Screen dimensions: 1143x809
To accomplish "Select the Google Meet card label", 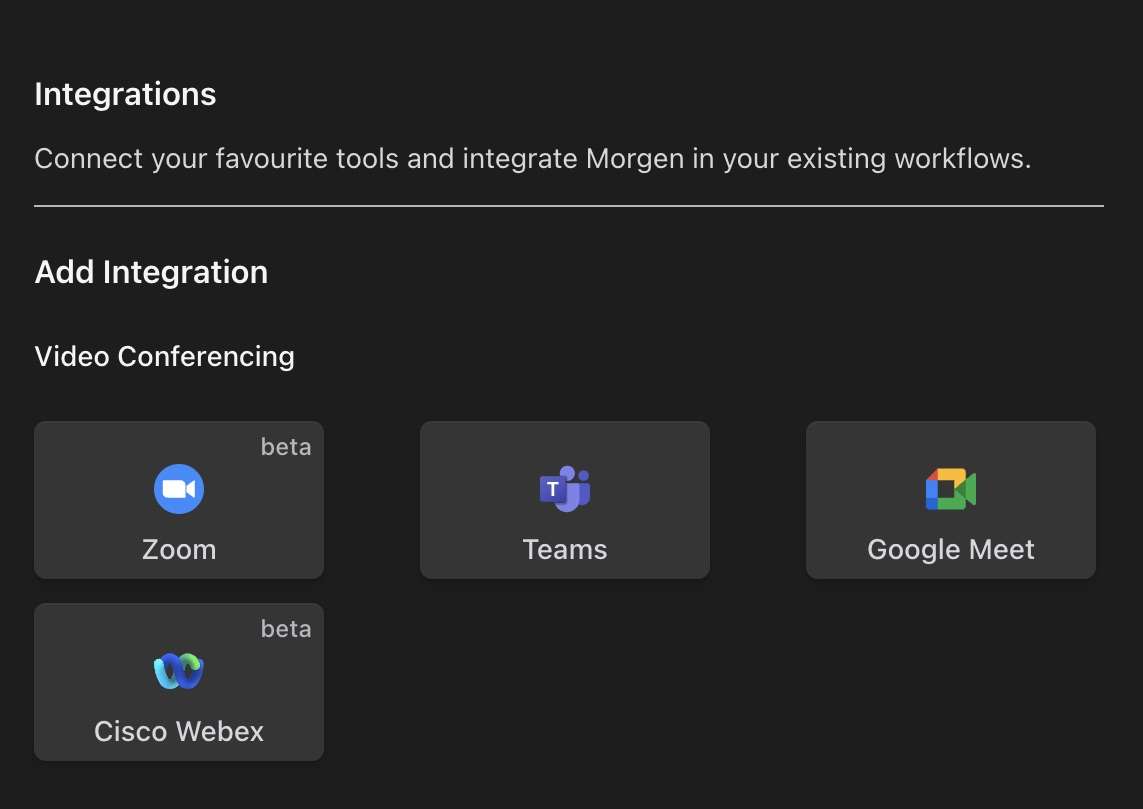I will (951, 550).
